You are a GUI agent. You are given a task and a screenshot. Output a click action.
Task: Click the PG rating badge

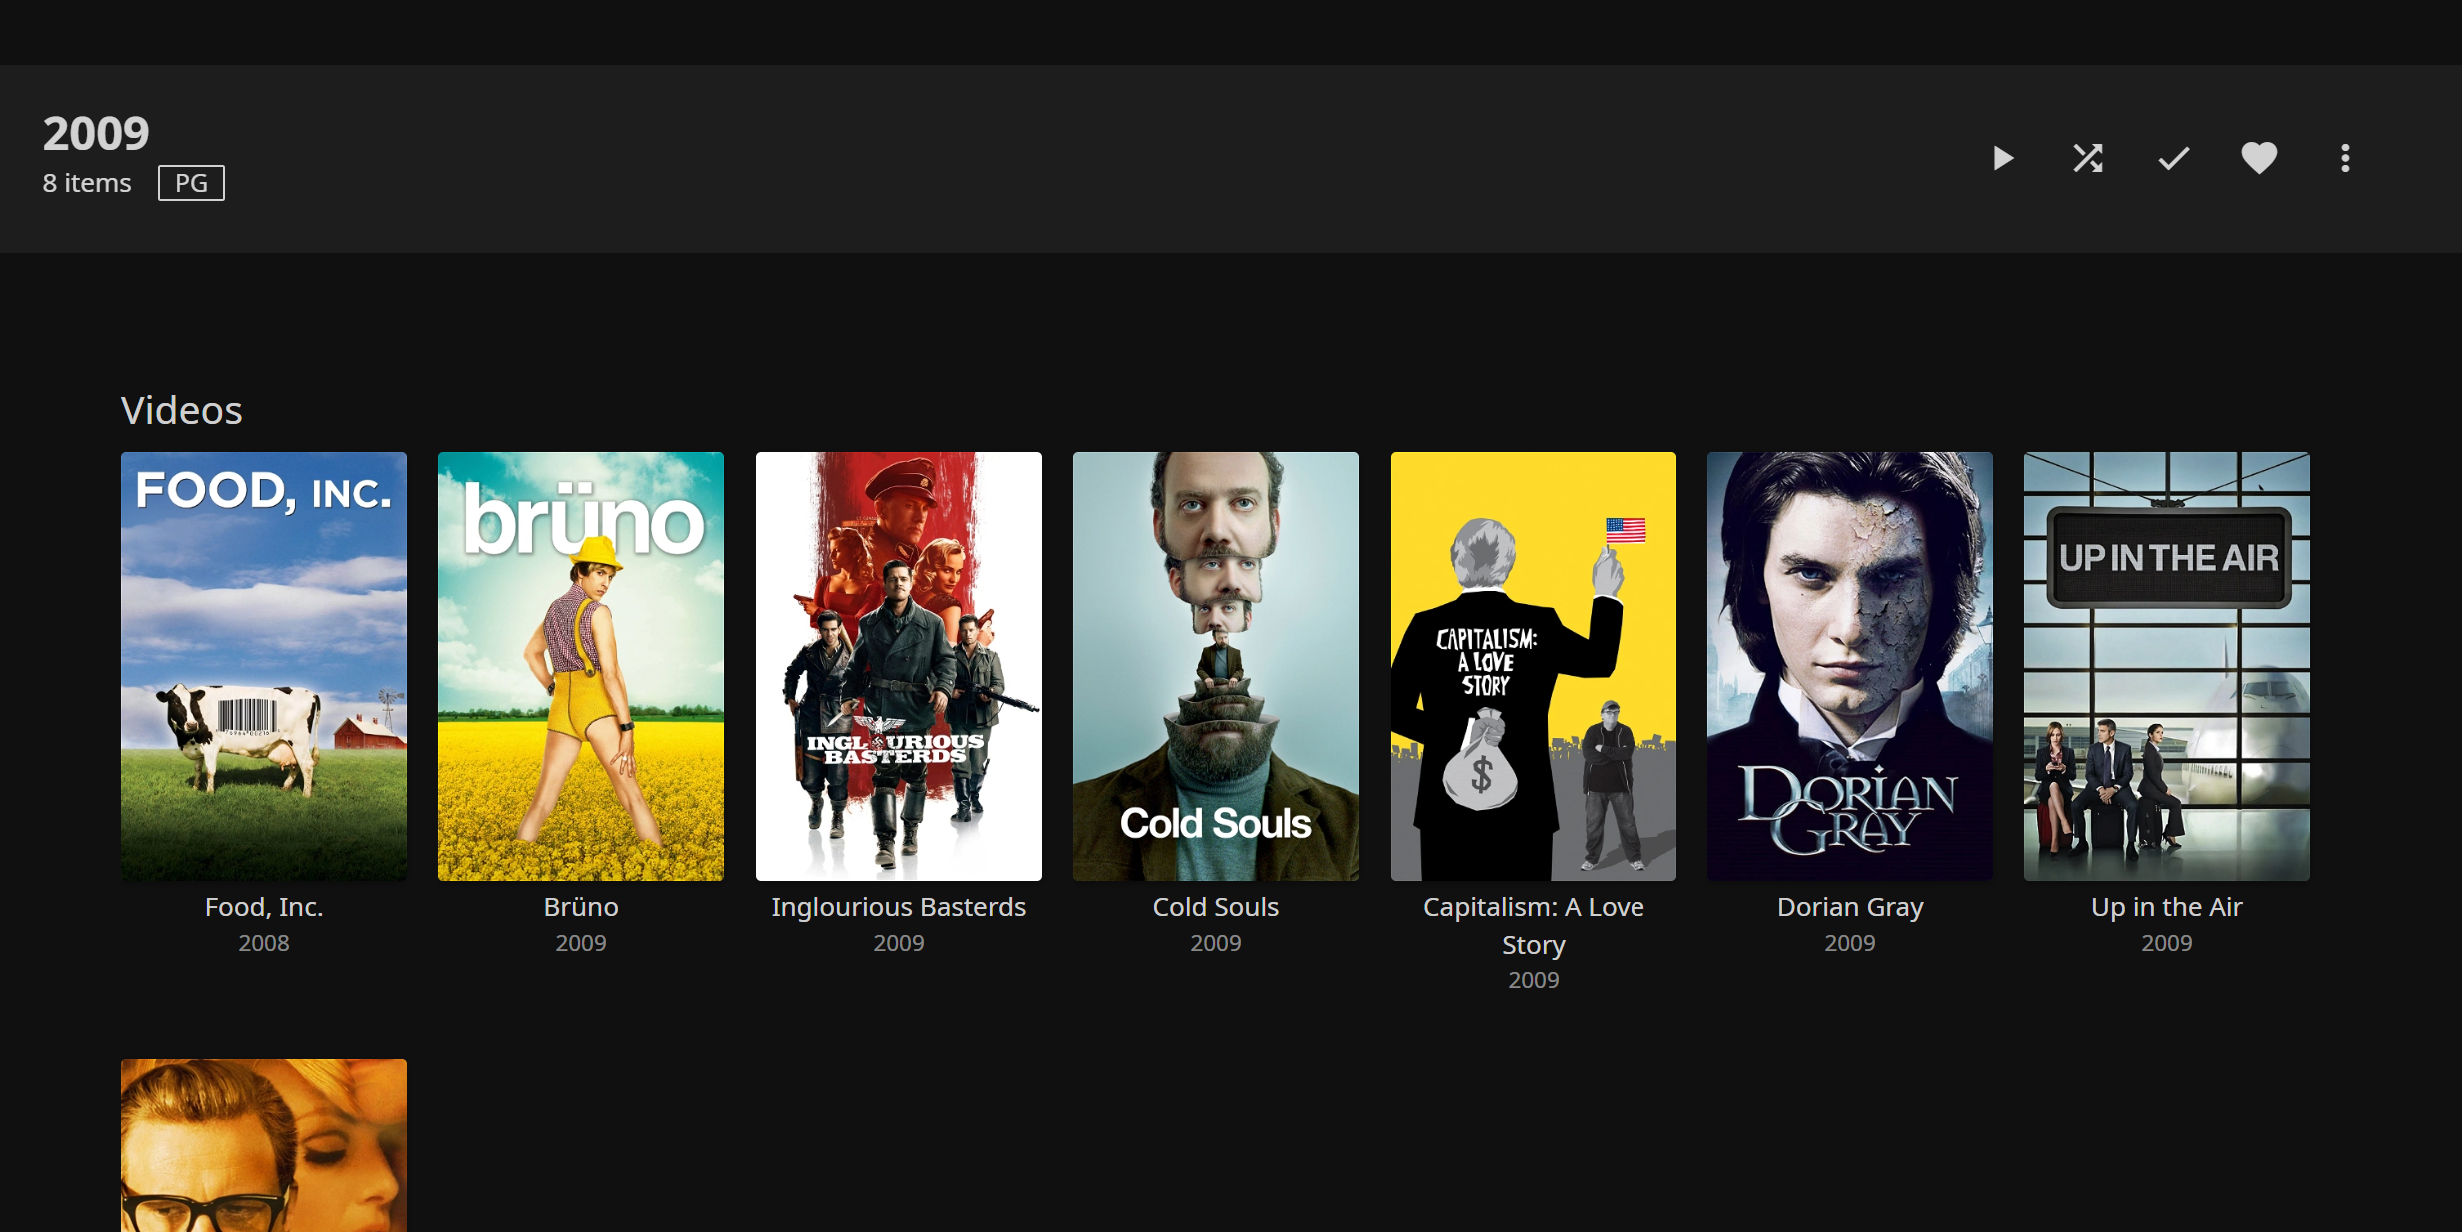pos(191,183)
